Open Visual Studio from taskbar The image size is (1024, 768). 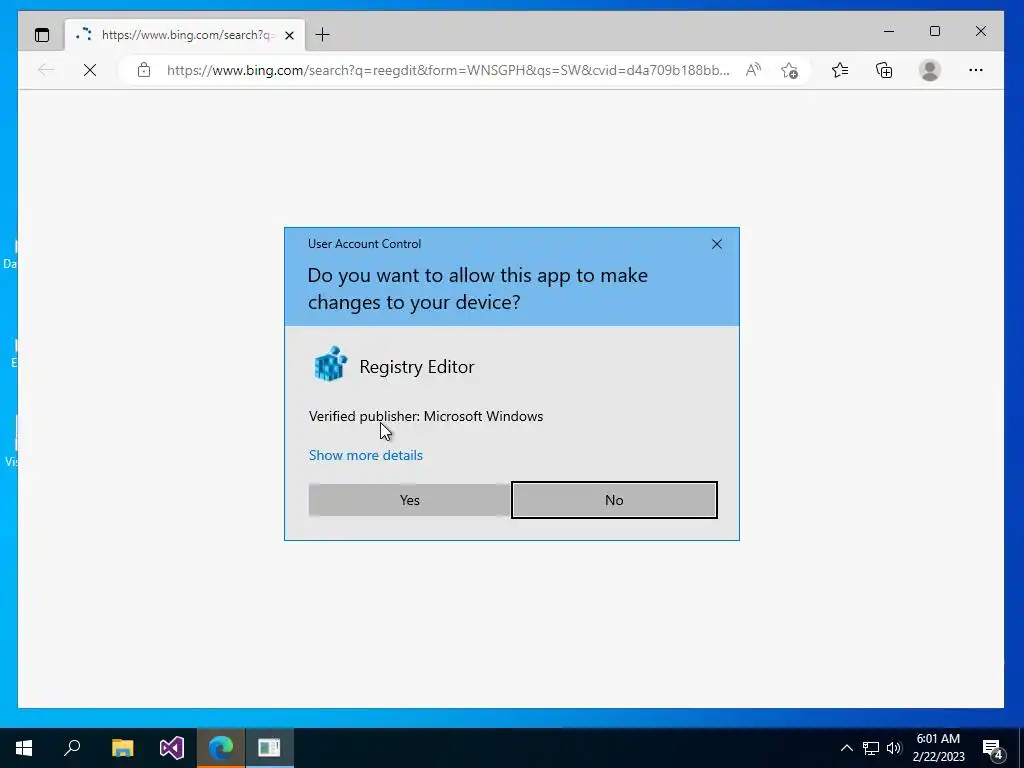click(172, 748)
